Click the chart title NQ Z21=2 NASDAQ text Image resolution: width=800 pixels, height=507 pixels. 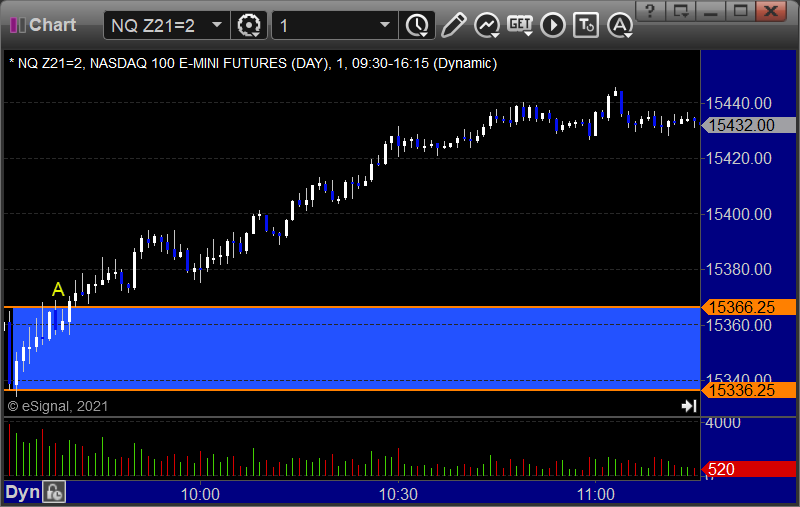253,63
